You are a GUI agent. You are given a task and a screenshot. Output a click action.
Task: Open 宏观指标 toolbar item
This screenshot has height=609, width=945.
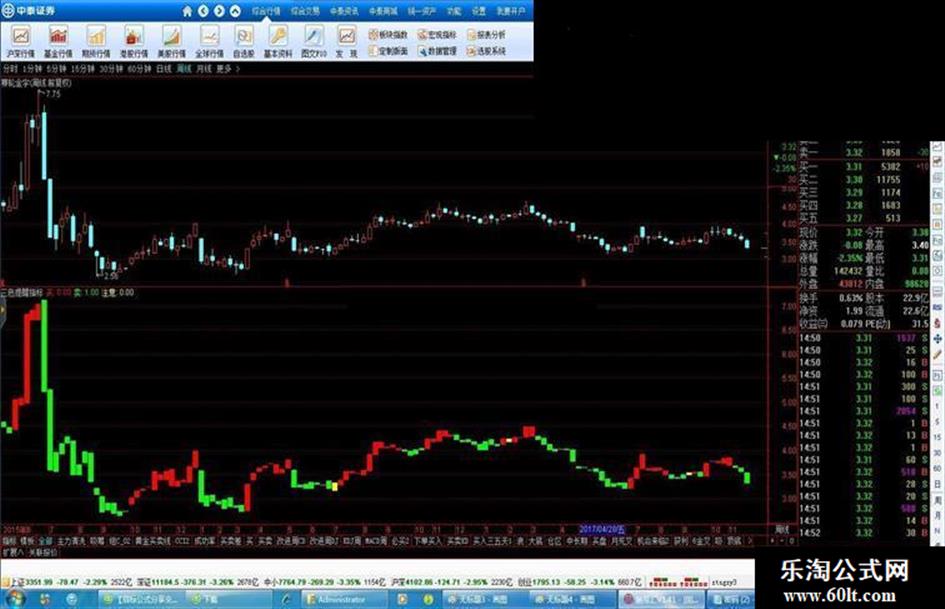[437, 35]
